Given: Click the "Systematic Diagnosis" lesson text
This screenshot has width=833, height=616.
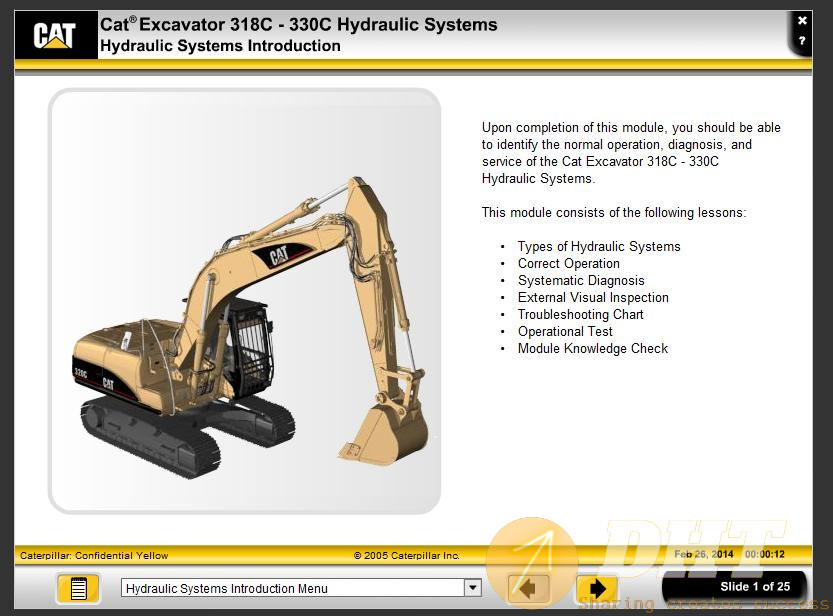Looking at the screenshot, I should 581,280.
